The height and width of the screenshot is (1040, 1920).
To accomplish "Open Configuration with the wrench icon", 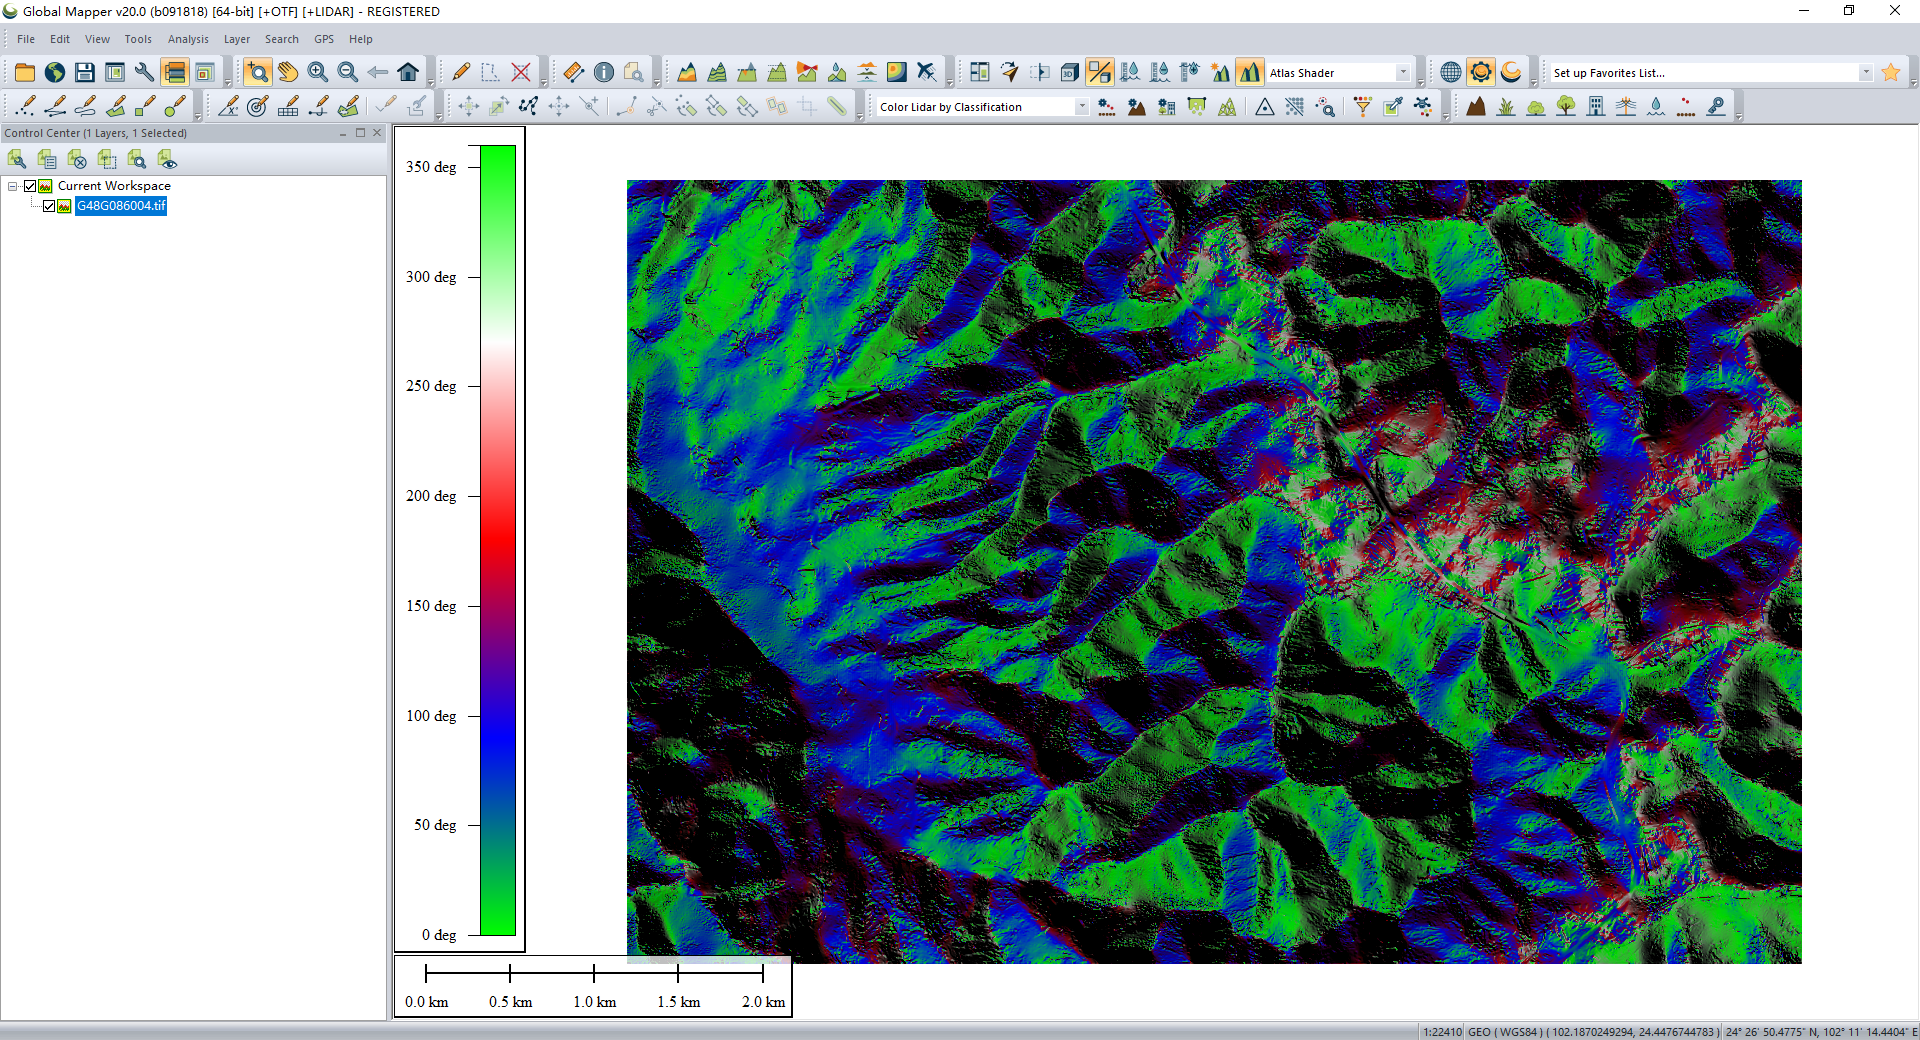I will pyautogui.click(x=145, y=72).
